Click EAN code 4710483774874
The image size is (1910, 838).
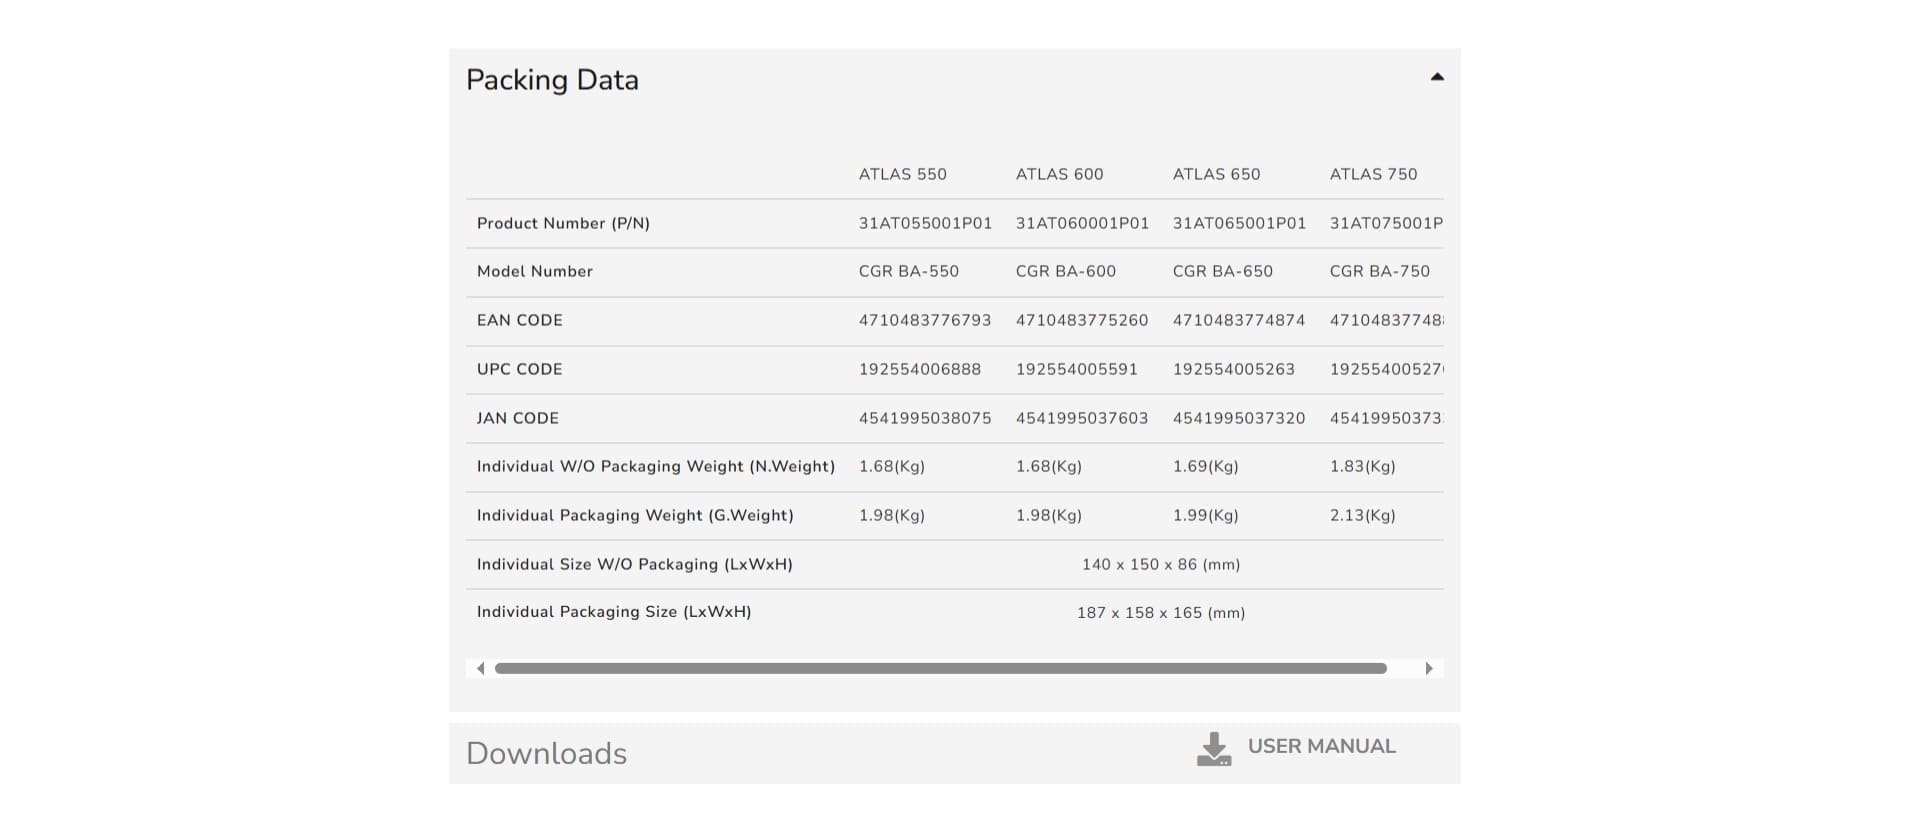(x=1238, y=320)
